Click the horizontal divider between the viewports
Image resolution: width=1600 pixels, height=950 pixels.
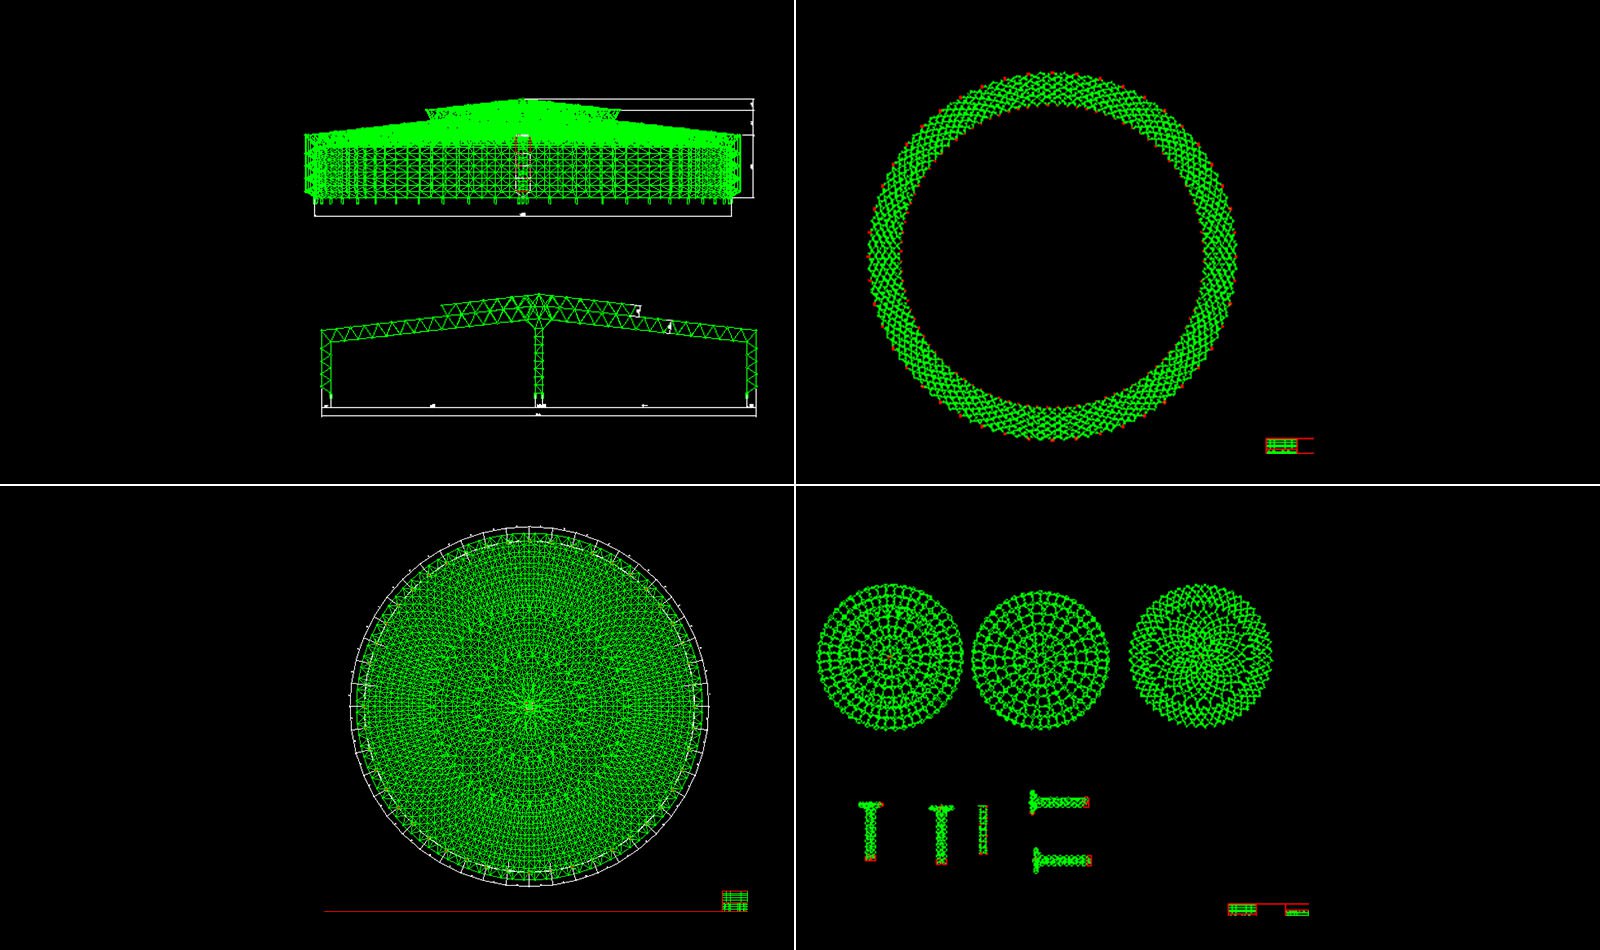[400, 485]
